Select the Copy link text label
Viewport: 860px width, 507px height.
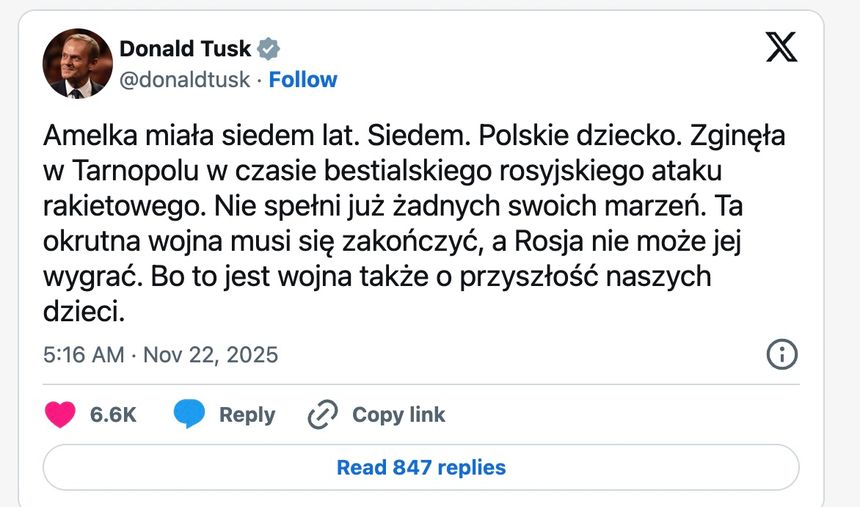click(x=398, y=415)
